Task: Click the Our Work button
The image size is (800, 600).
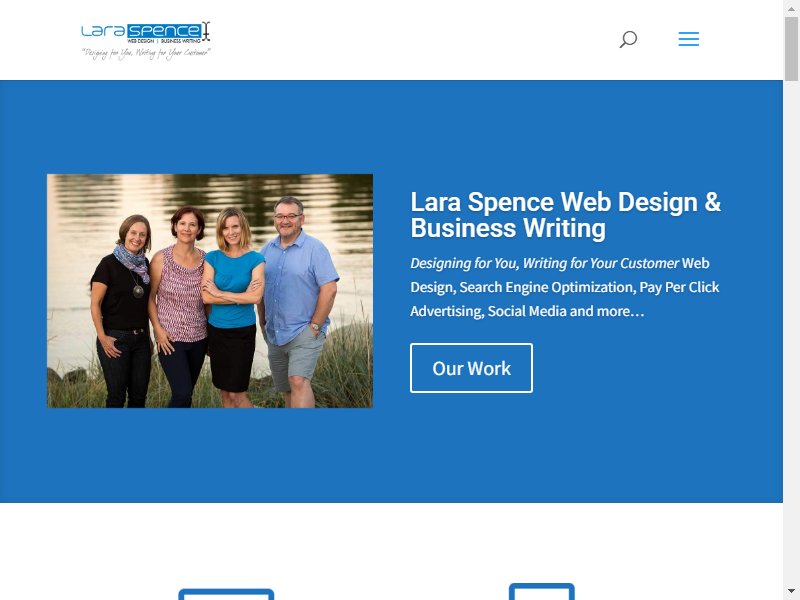Action: pyautogui.click(x=471, y=368)
